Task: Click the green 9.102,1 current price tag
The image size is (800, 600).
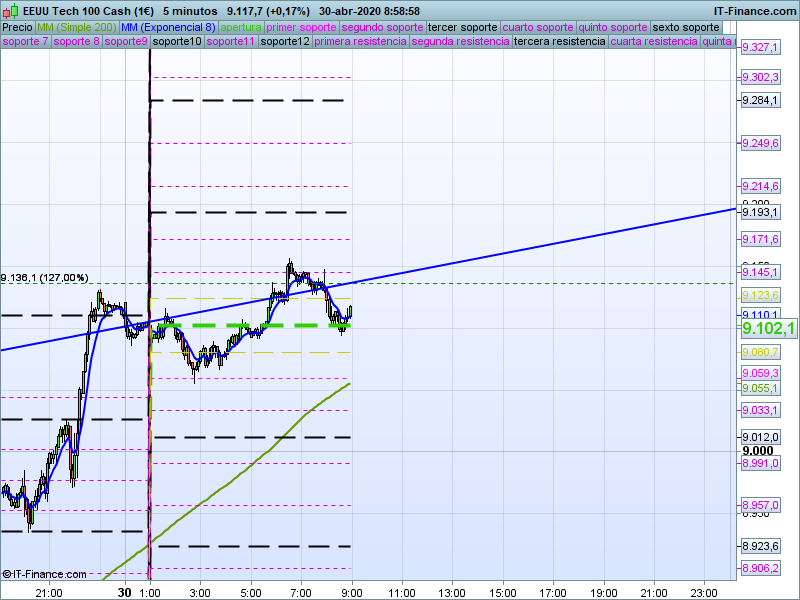Action: tap(769, 329)
